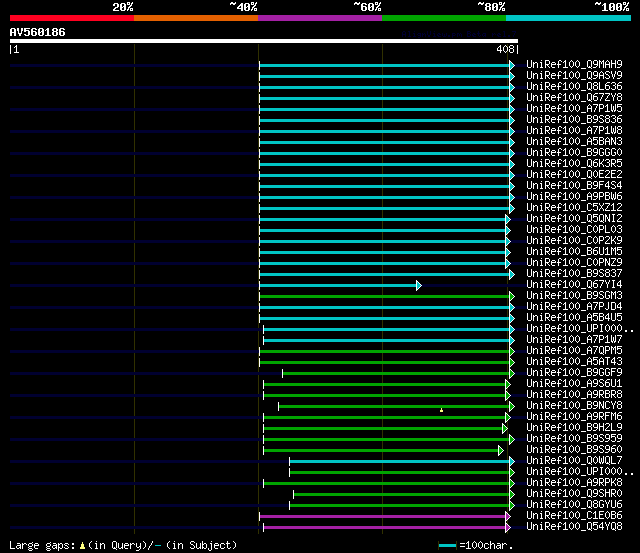The image size is (640, 553).
Task: Open hit UniRef100_B9S836
Action: [574, 120]
